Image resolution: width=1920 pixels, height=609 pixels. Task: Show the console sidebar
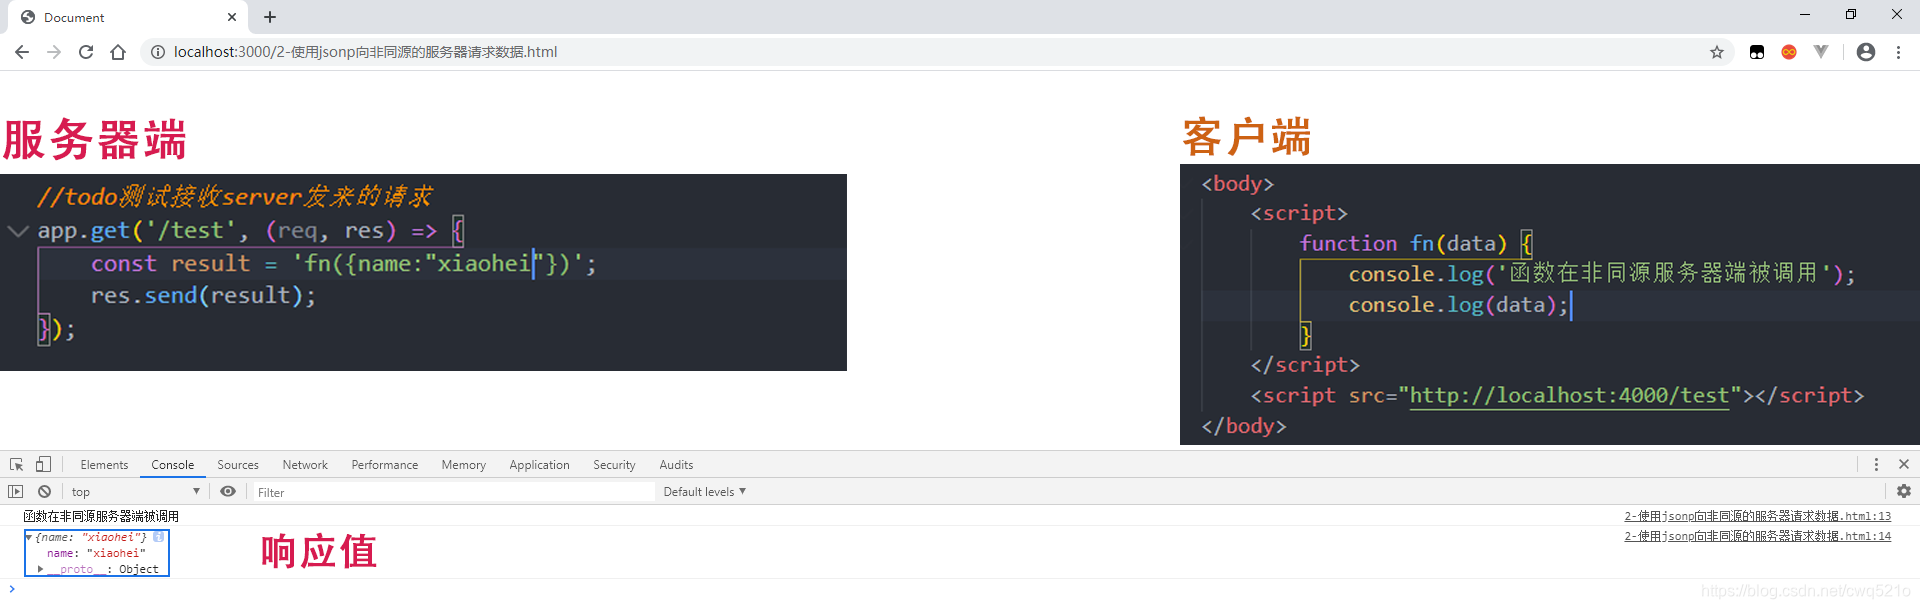coord(15,492)
